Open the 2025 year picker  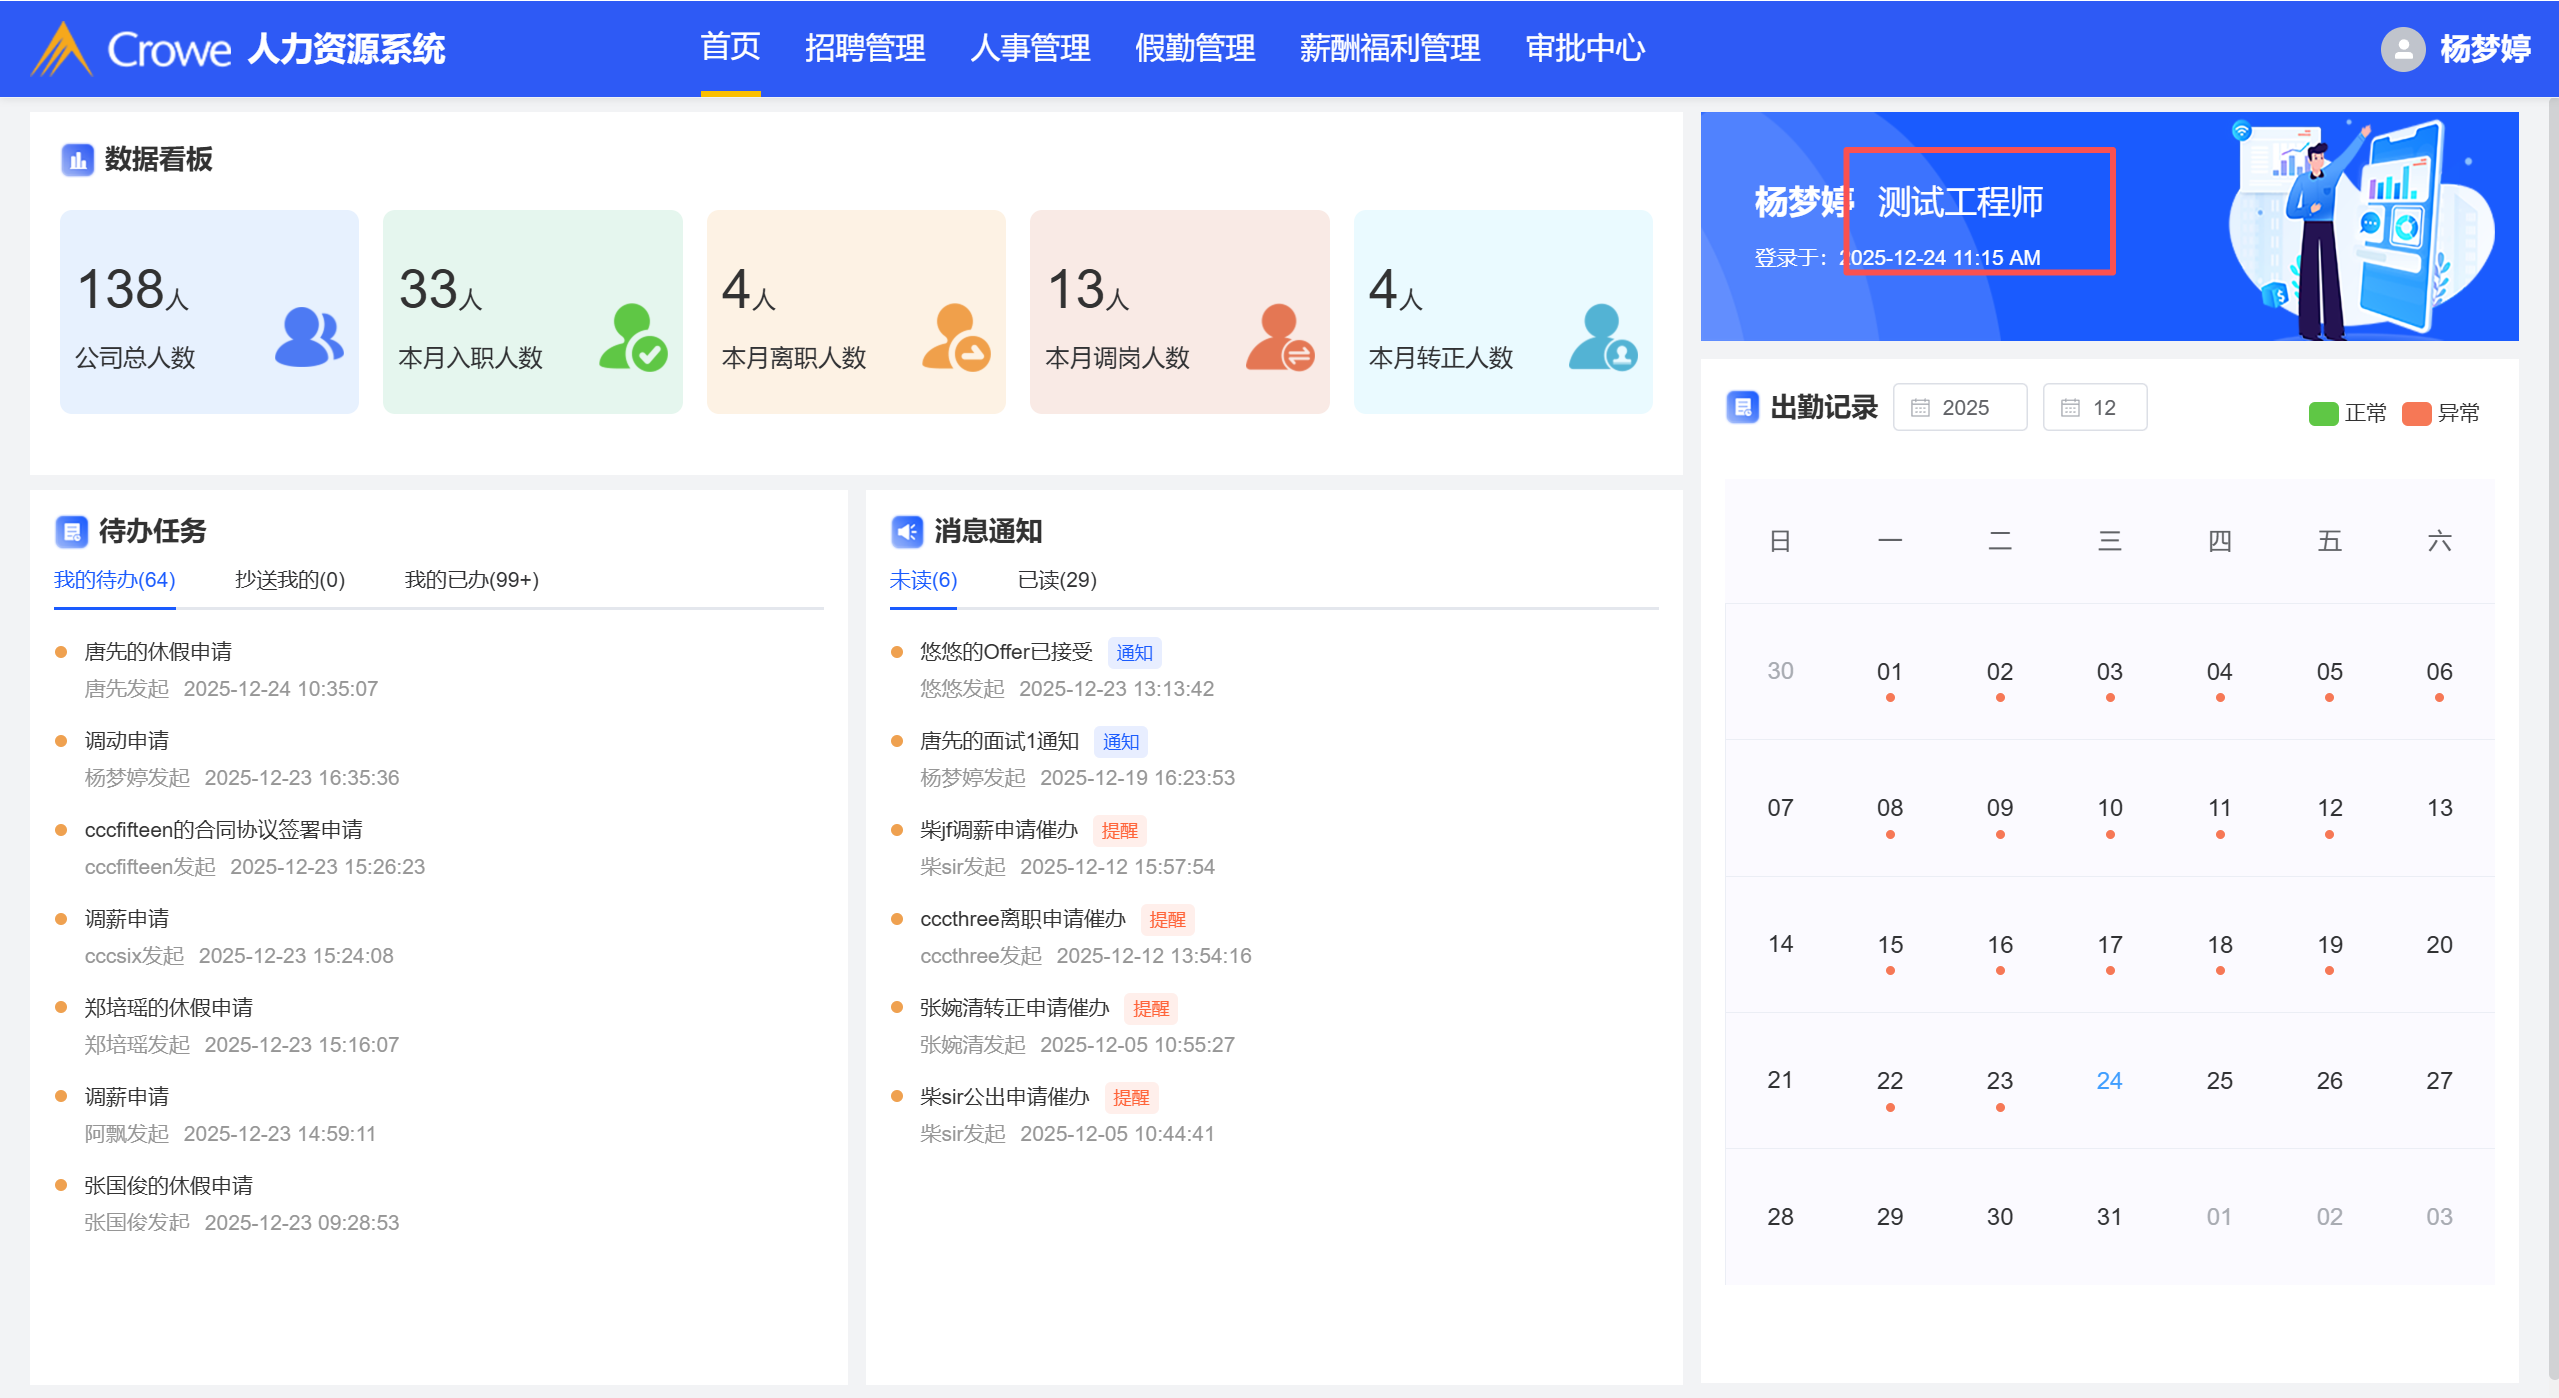1959,407
